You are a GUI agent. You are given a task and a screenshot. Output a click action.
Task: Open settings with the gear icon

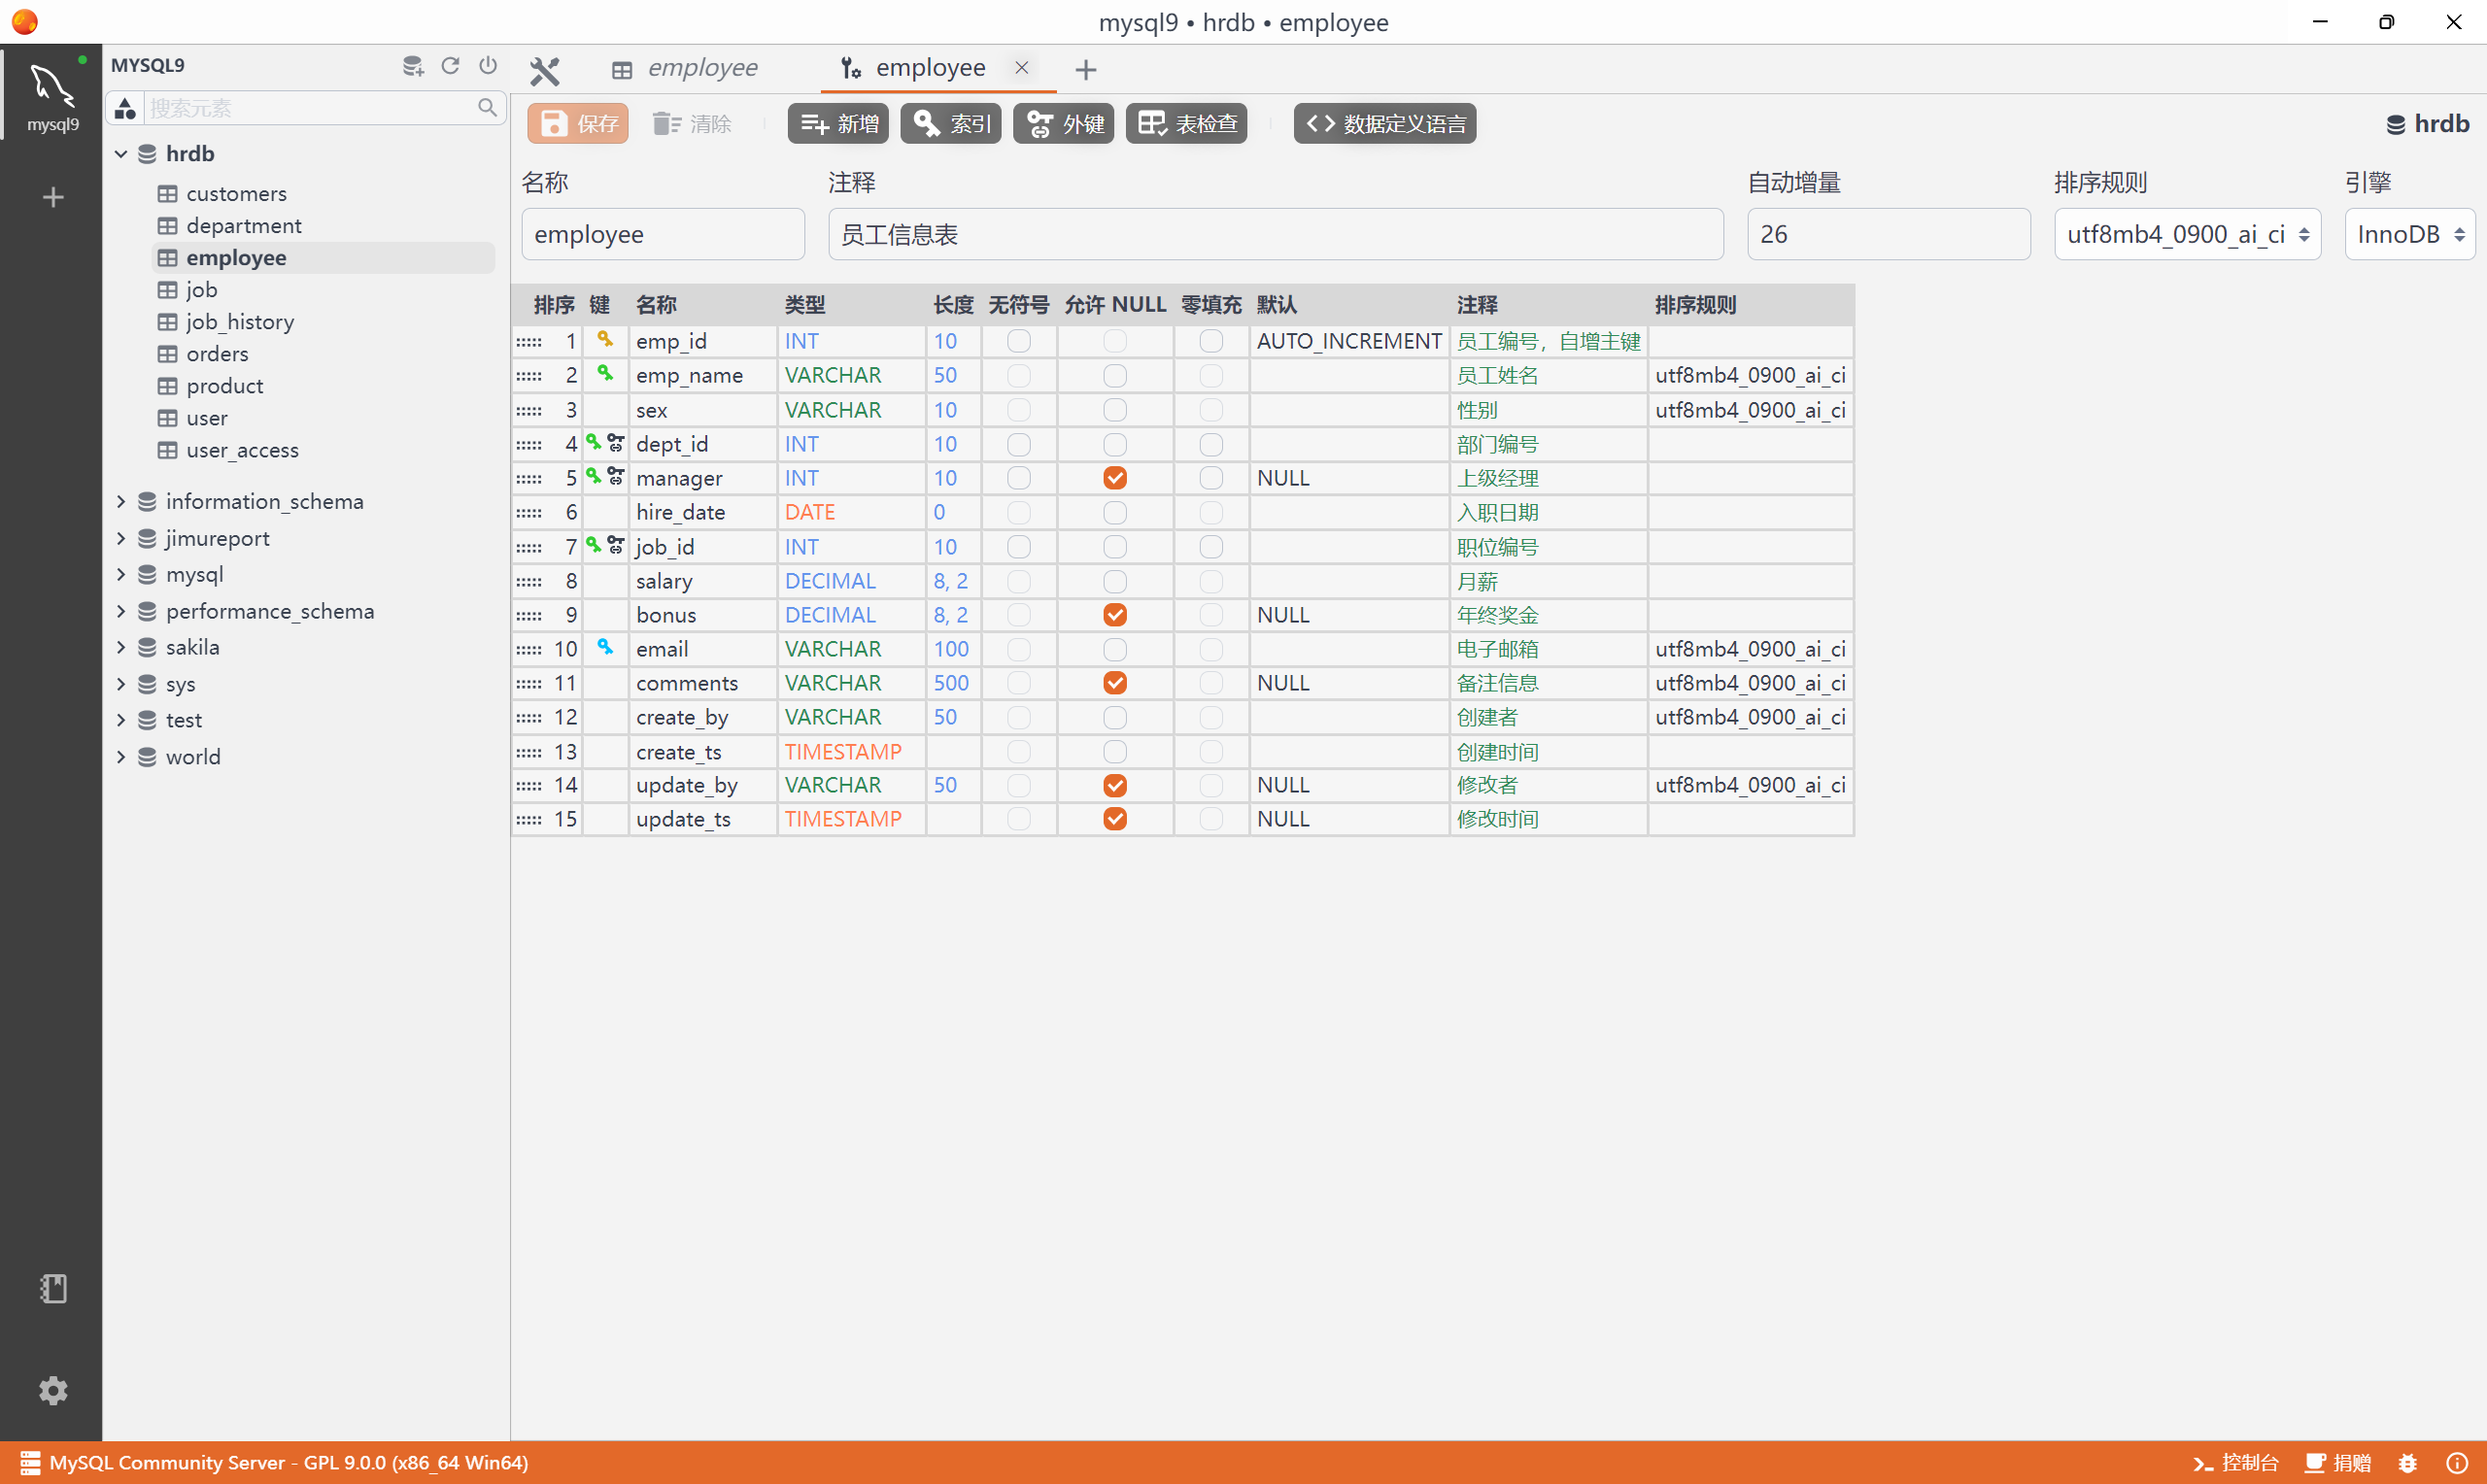tap(52, 1390)
